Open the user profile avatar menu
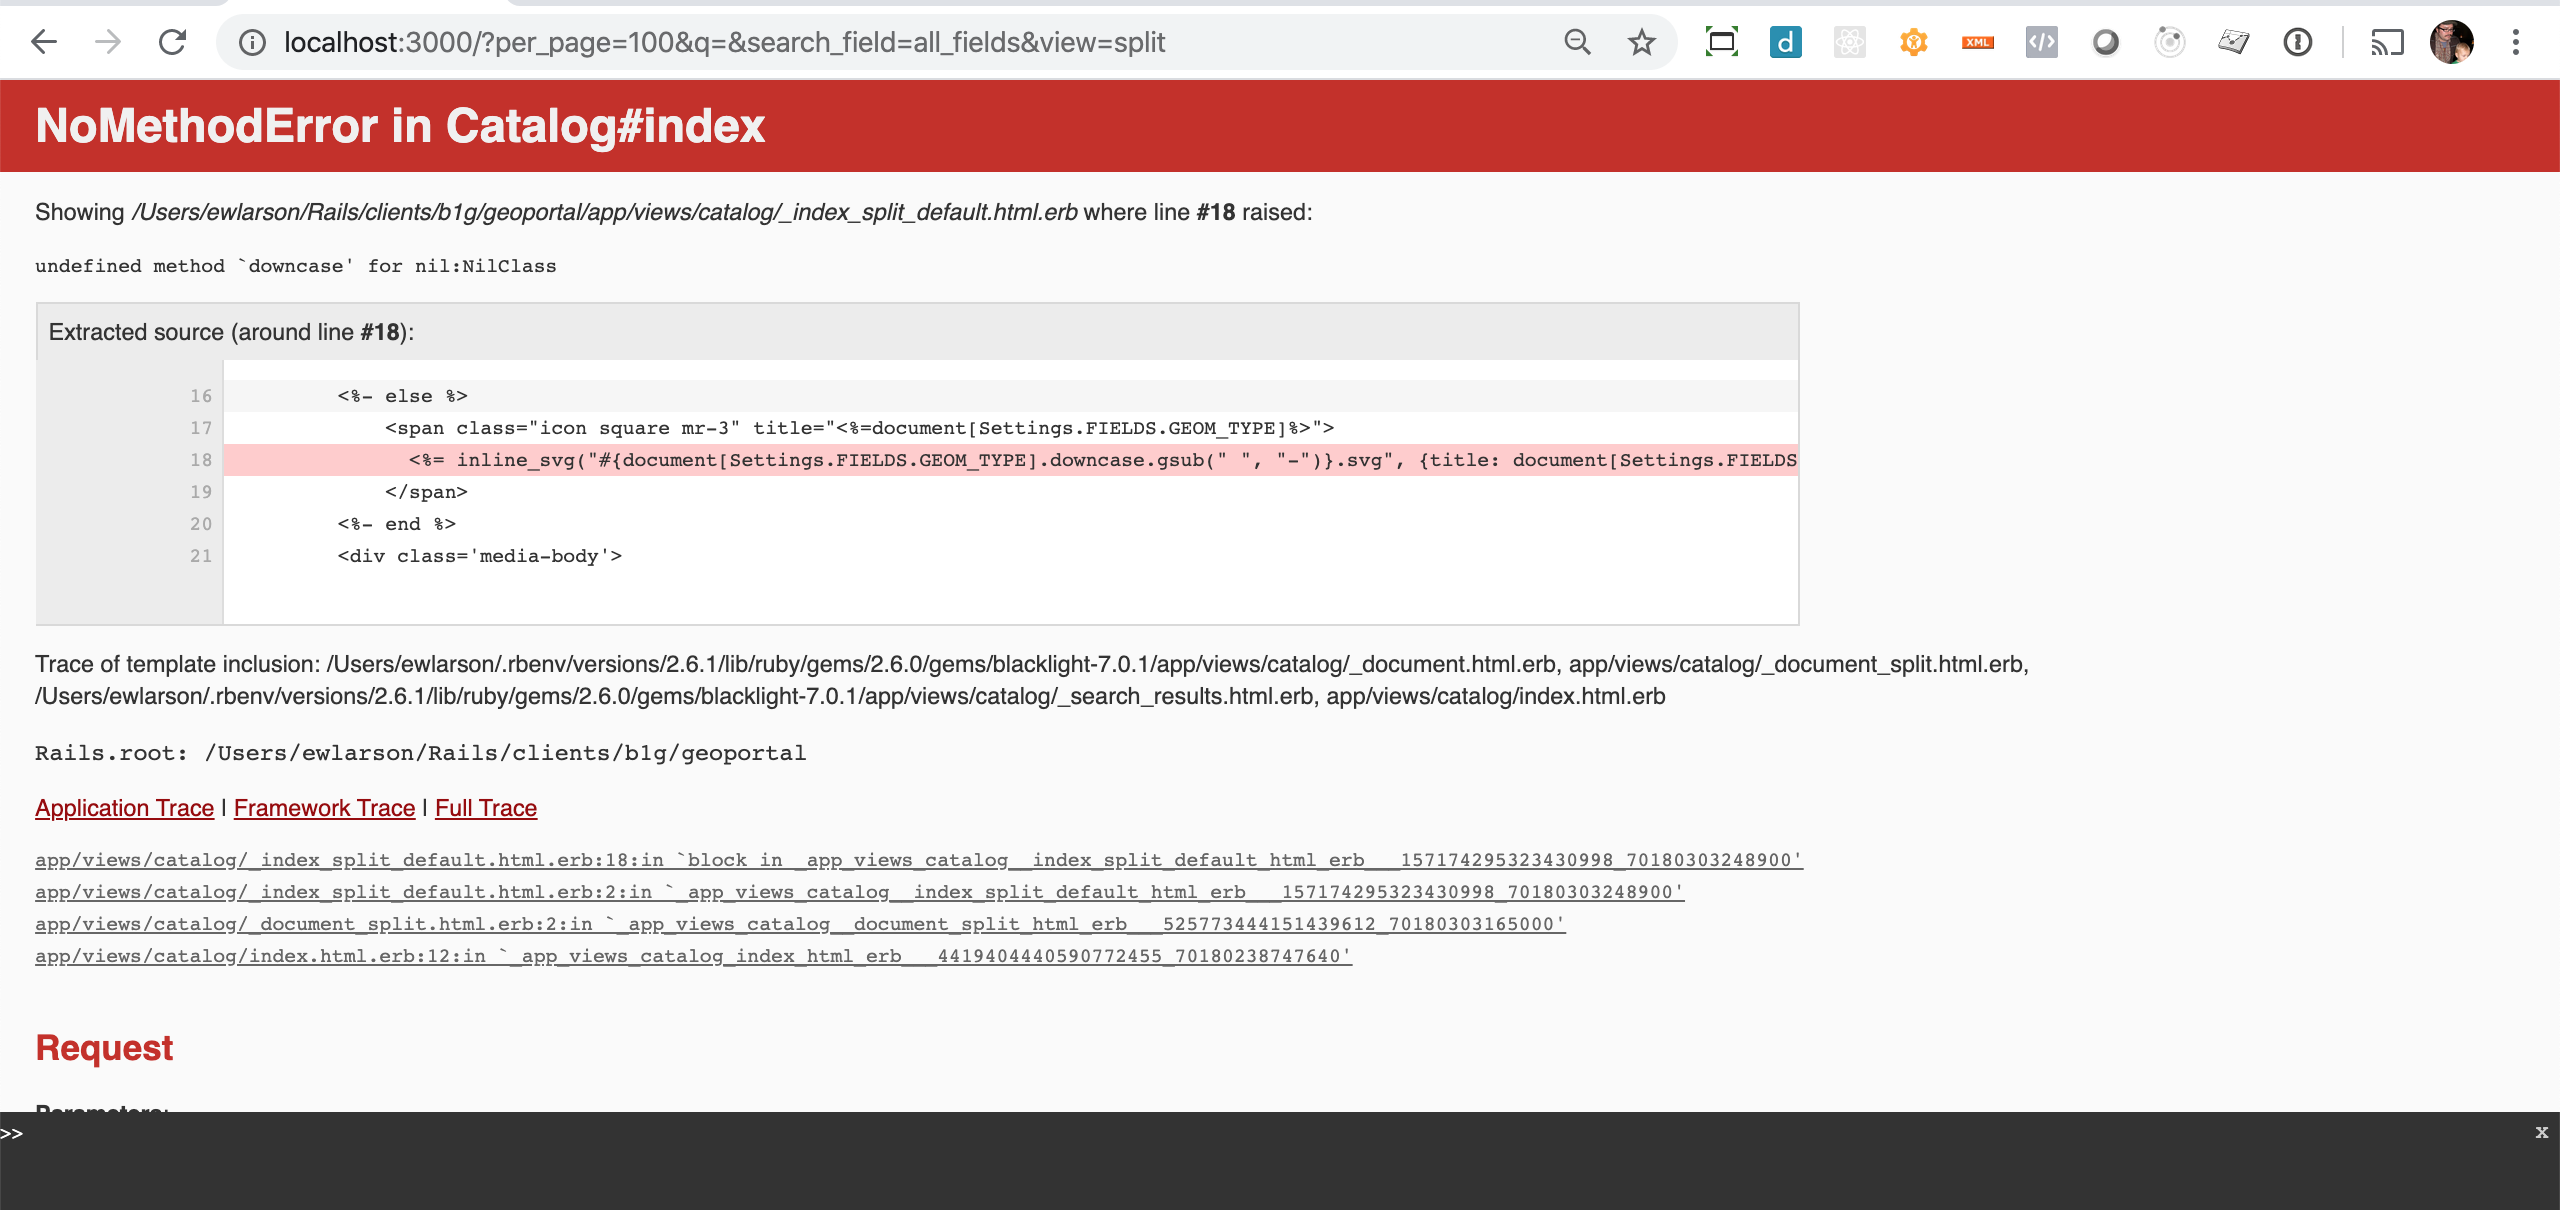The height and width of the screenshot is (1210, 2560). (2451, 42)
